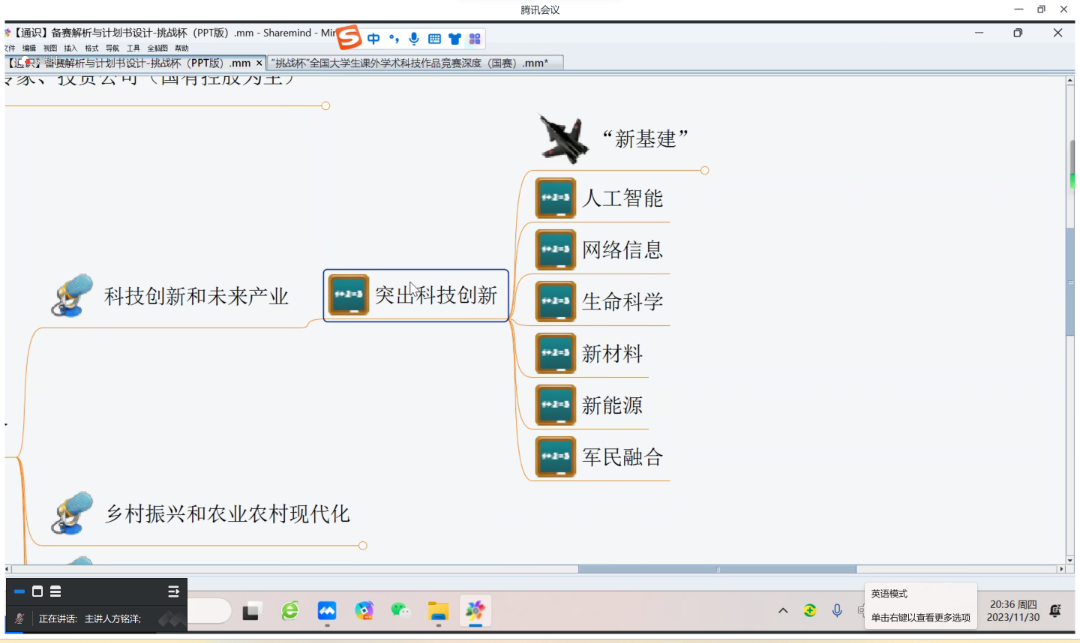Open the Sogou skin shirt icon
Image resolution: width=1080 pixels, height=643 pixels.
point(455,39)
